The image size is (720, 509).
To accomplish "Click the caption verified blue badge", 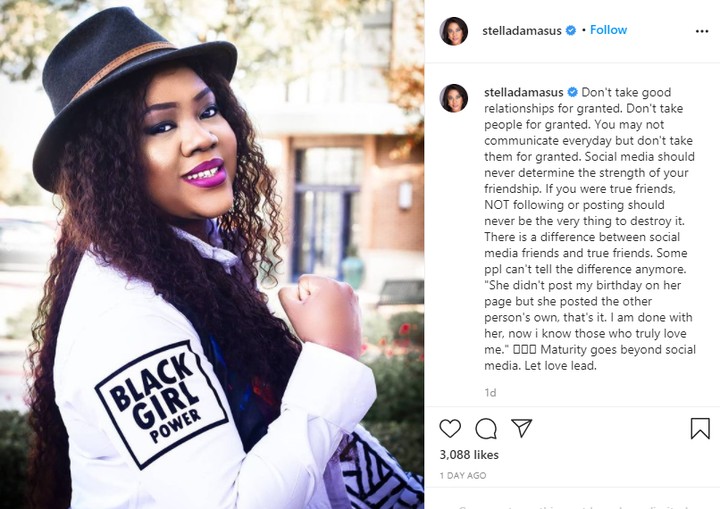I will pyautogui.click(x=572, y=92).
